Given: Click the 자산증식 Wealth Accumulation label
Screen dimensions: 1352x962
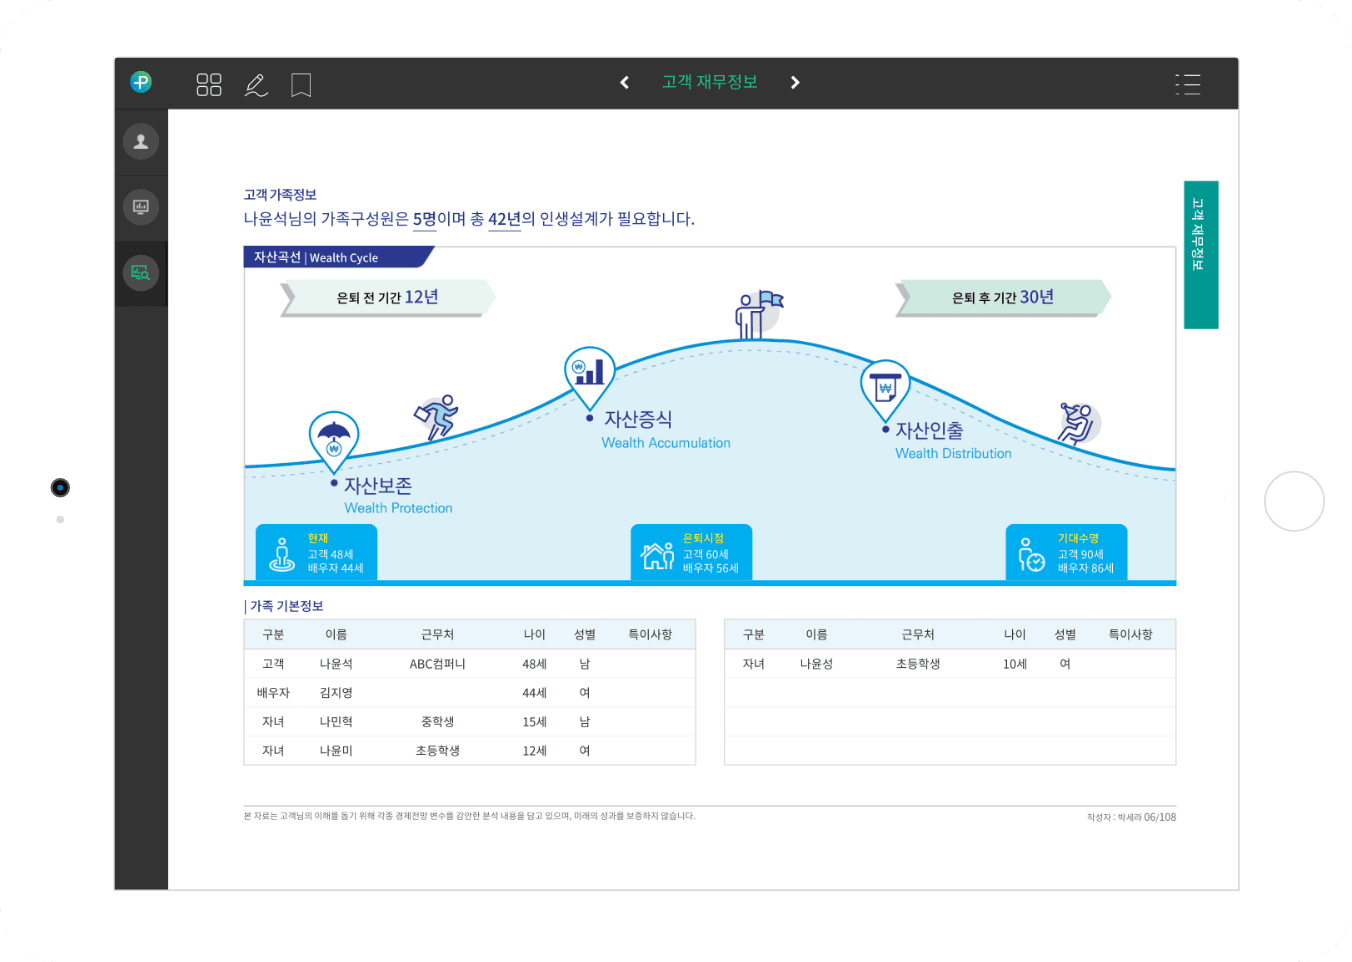Looking at the screenshot, I should coord(666,430).
